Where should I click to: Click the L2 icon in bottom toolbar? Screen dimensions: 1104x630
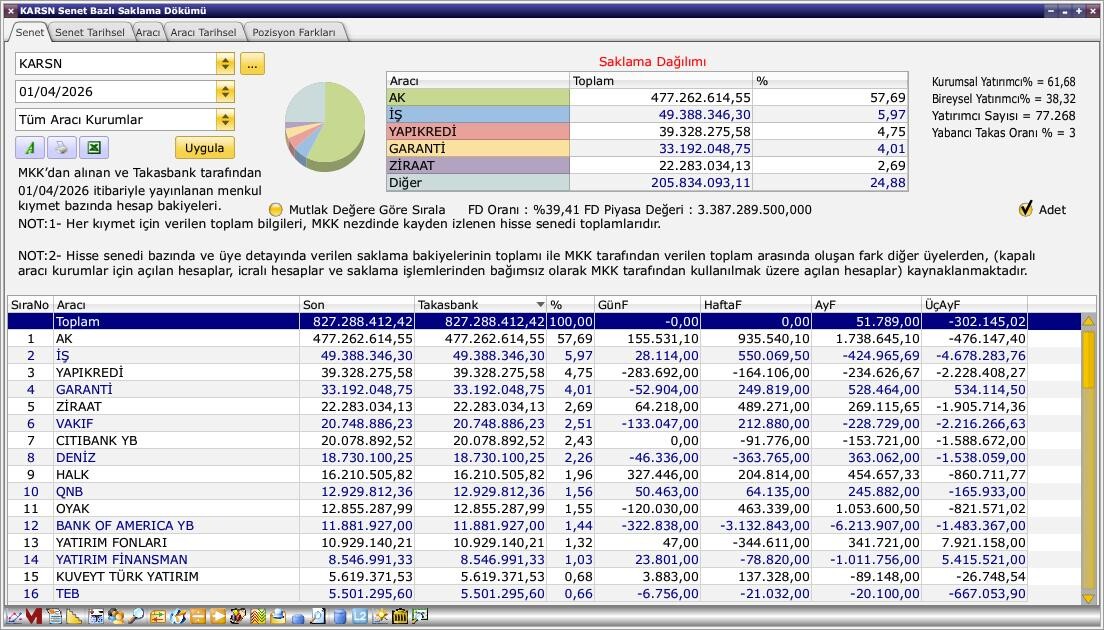pyautogui.click(x=359, y=617)
